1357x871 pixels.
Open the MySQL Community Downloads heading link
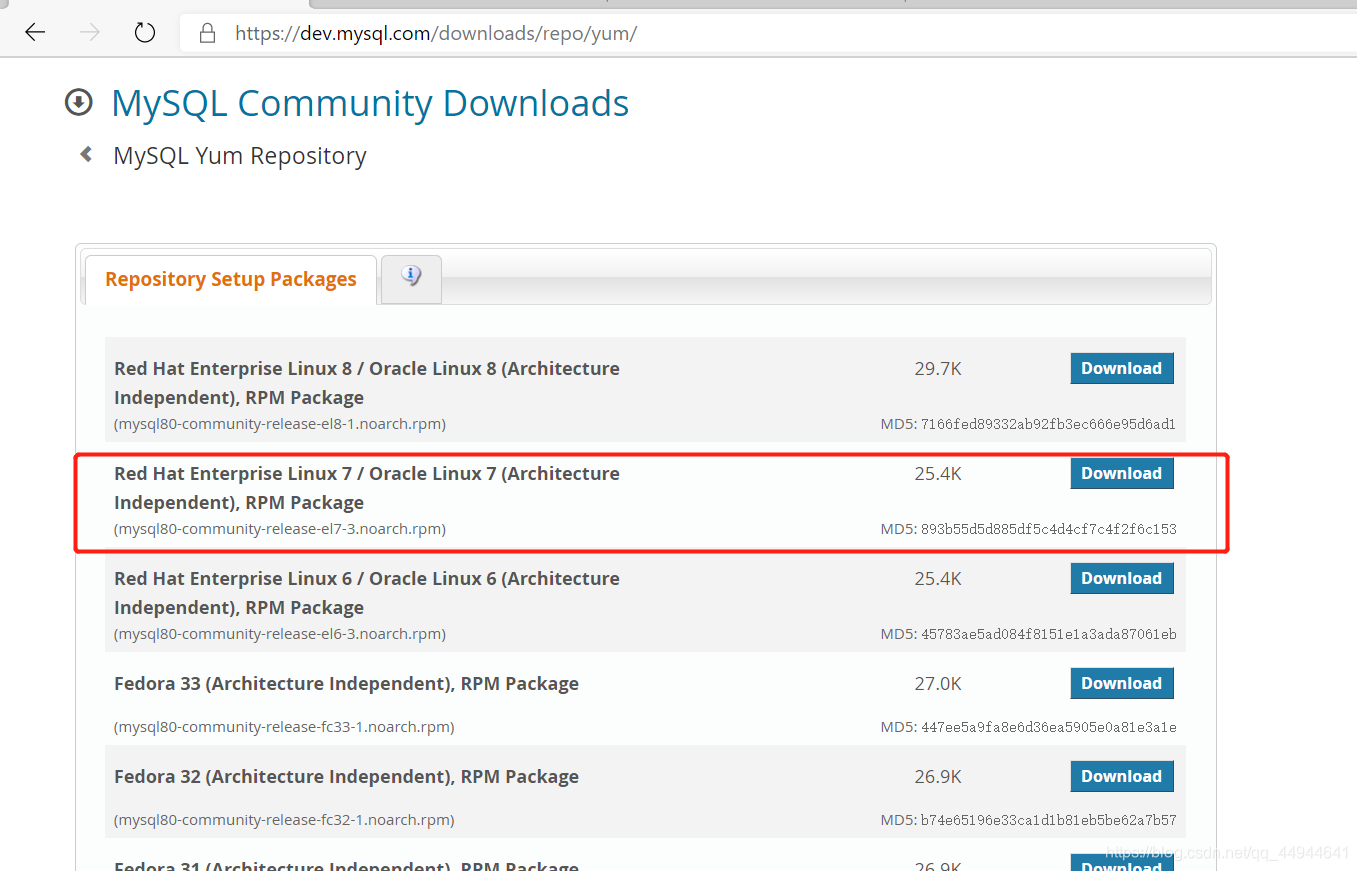(370, 103)
